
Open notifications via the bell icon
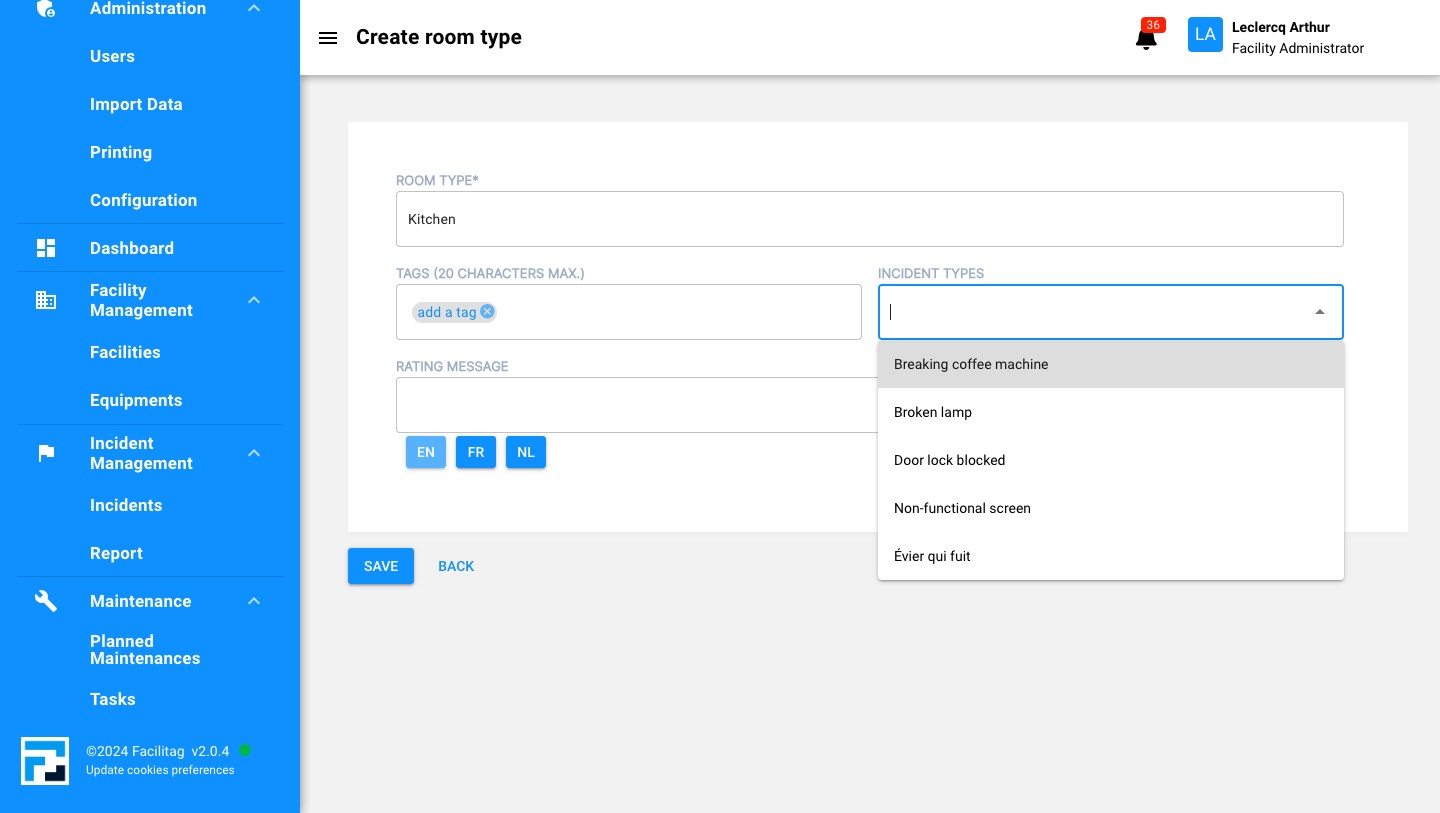tap(1146, 38)
